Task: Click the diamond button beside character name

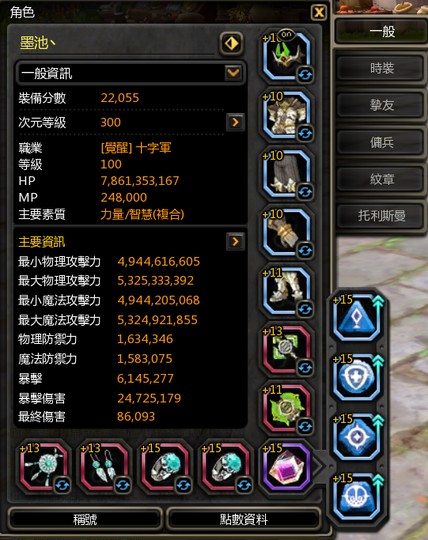Action: (231, 43)
